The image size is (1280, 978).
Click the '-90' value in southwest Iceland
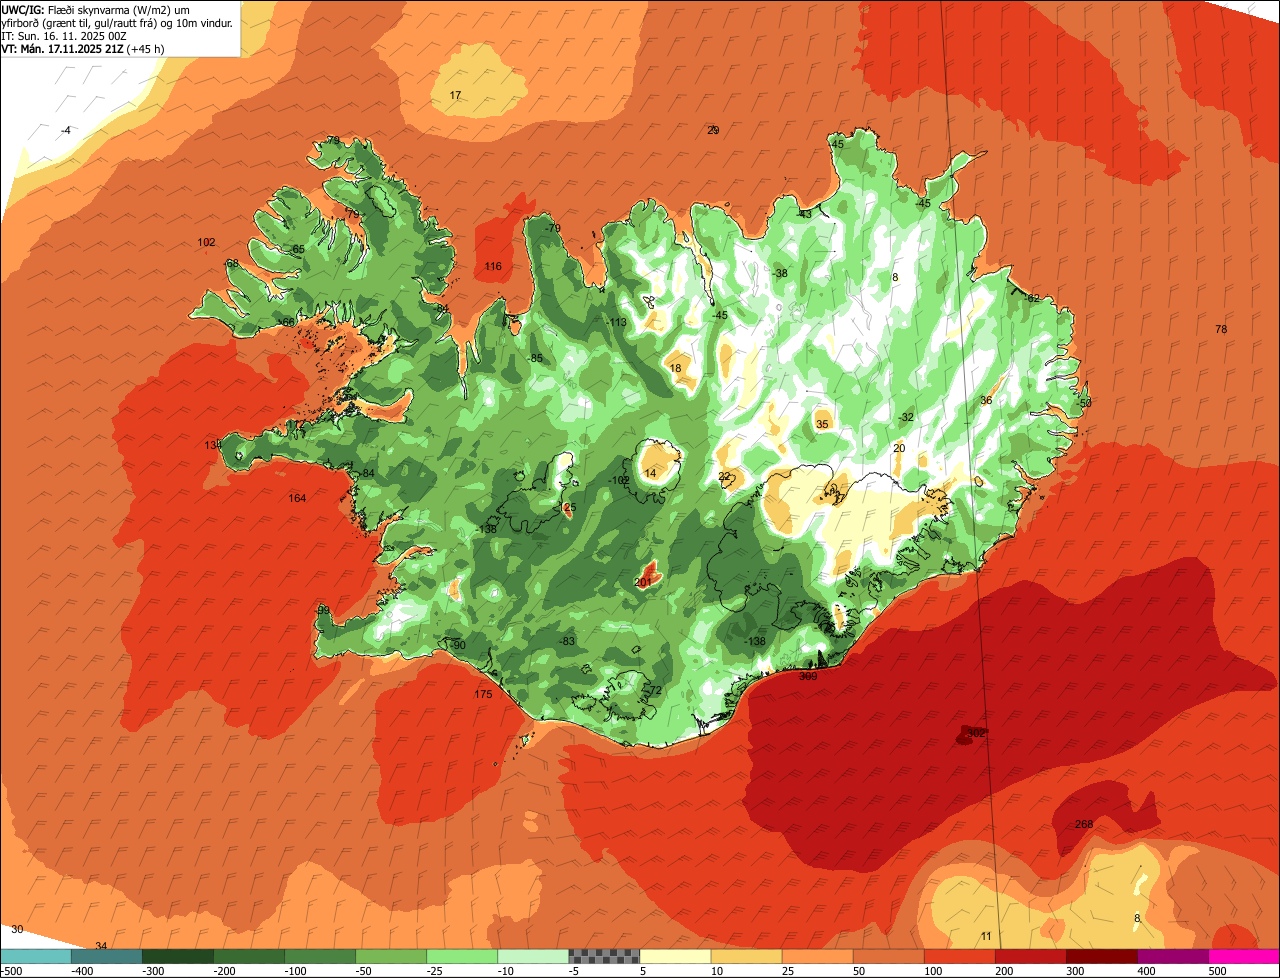457,645
